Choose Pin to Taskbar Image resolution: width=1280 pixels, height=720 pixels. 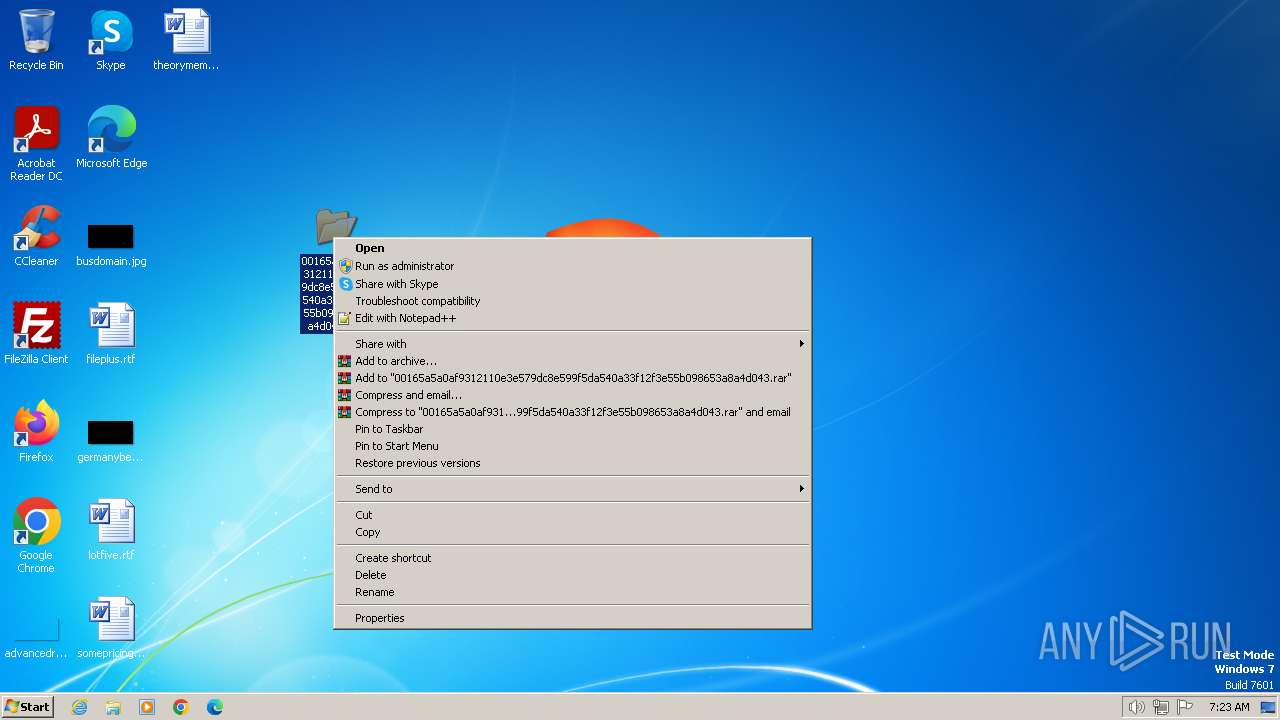572,429
